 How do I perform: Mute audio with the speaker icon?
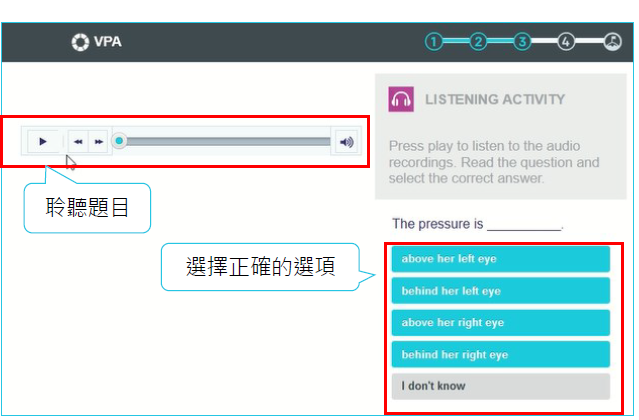coord(347,142)
